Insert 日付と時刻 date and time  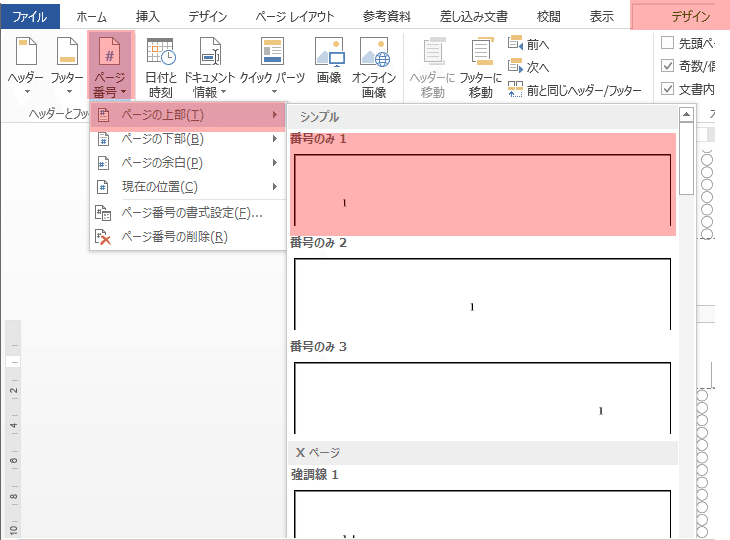pos(161,68)
